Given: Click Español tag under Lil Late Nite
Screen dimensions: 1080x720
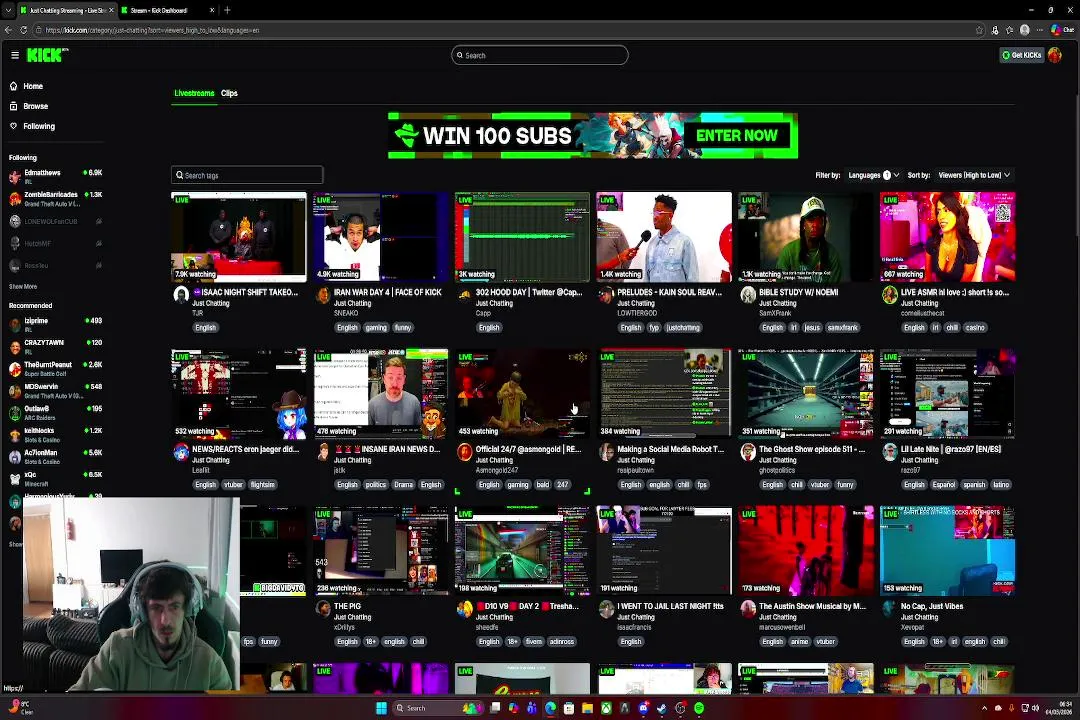Looking at the screenshot, I should [944, 485].
